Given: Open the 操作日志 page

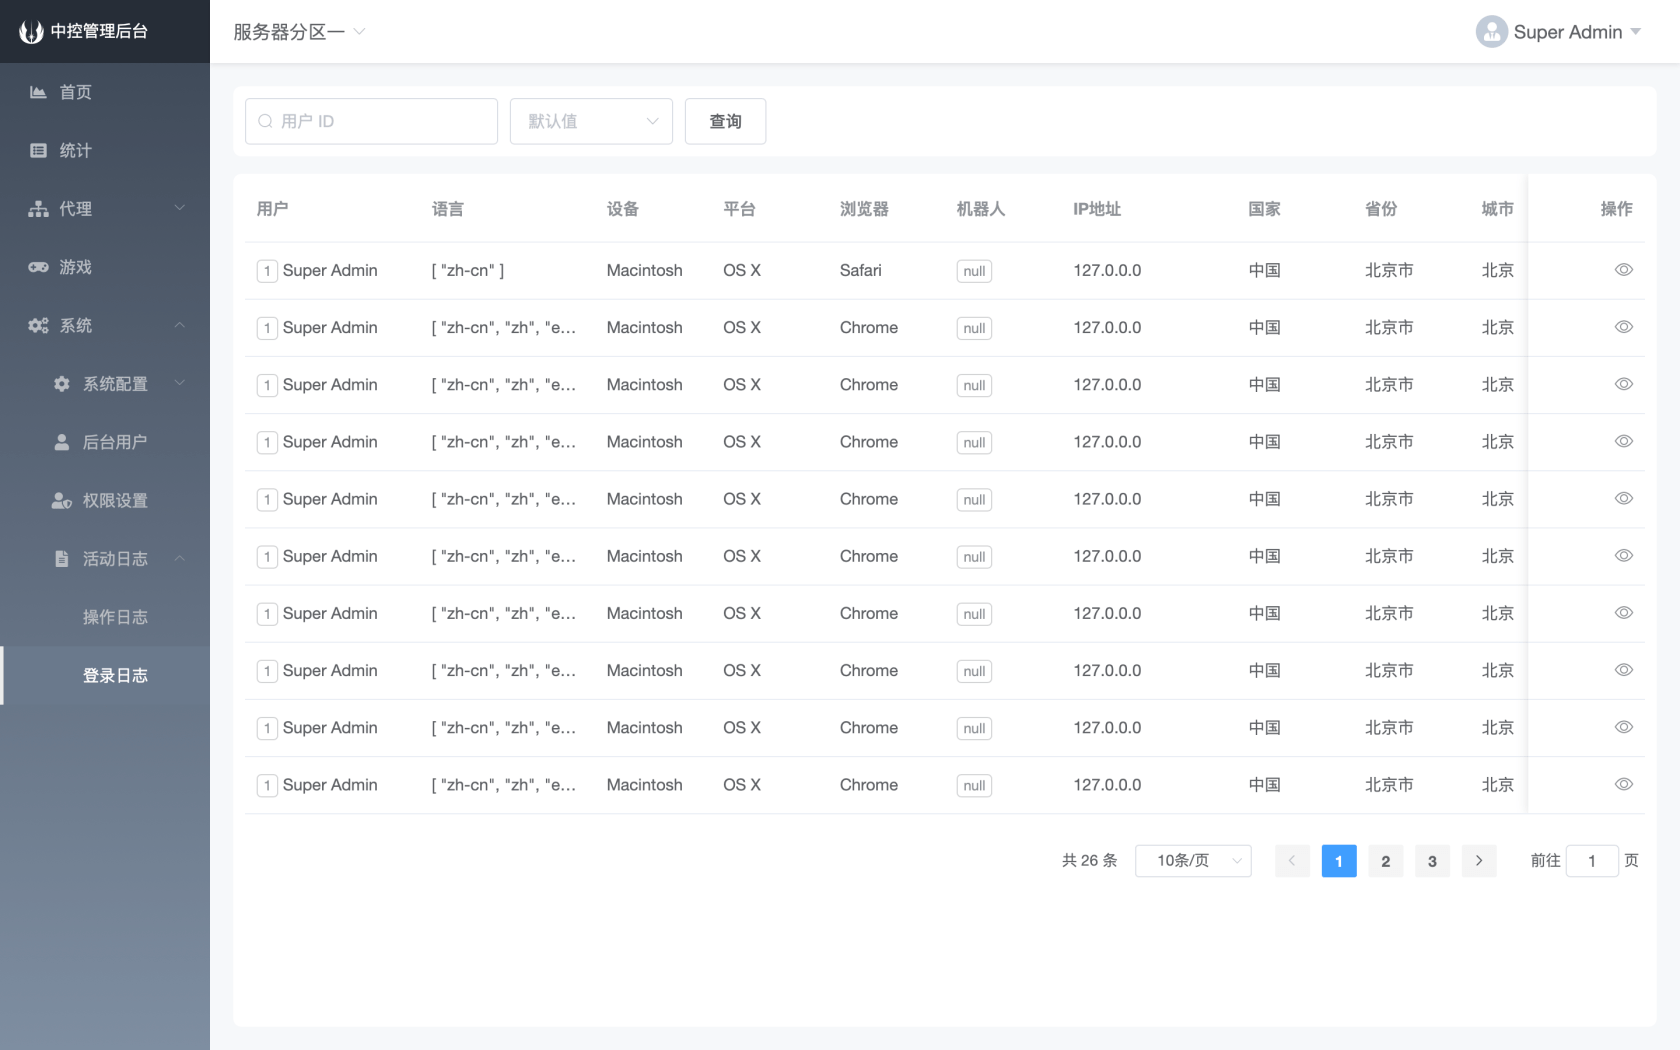Looking at the screenshot, I should pyautogui.click(x=105, y=617).
